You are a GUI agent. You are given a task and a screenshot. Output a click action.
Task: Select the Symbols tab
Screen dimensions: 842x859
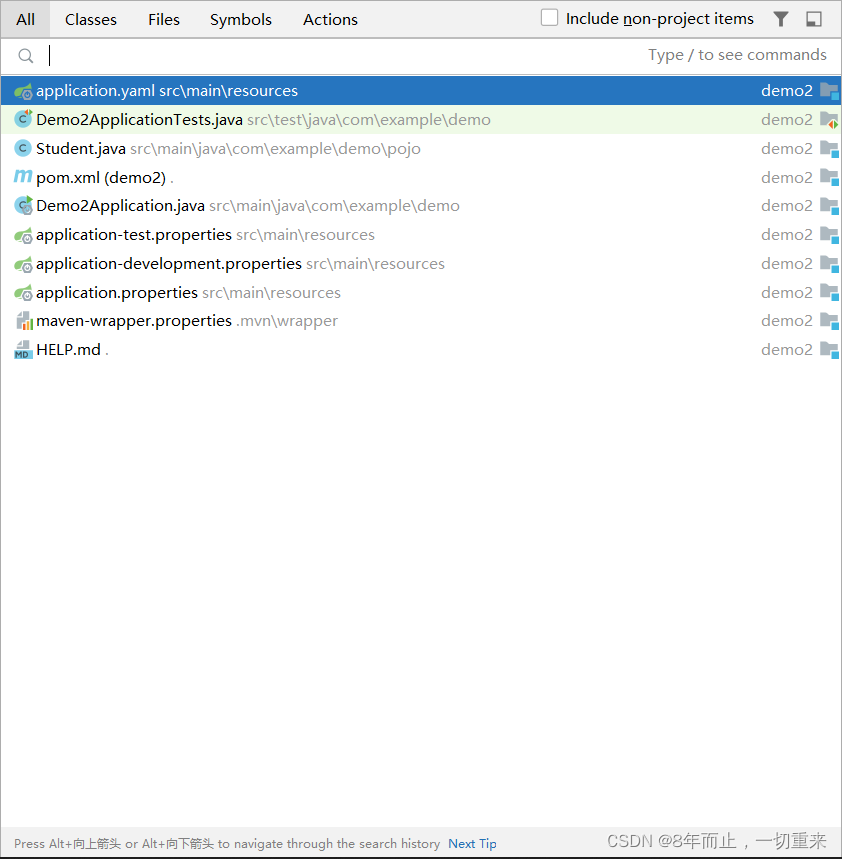click(x=240, y=20)
